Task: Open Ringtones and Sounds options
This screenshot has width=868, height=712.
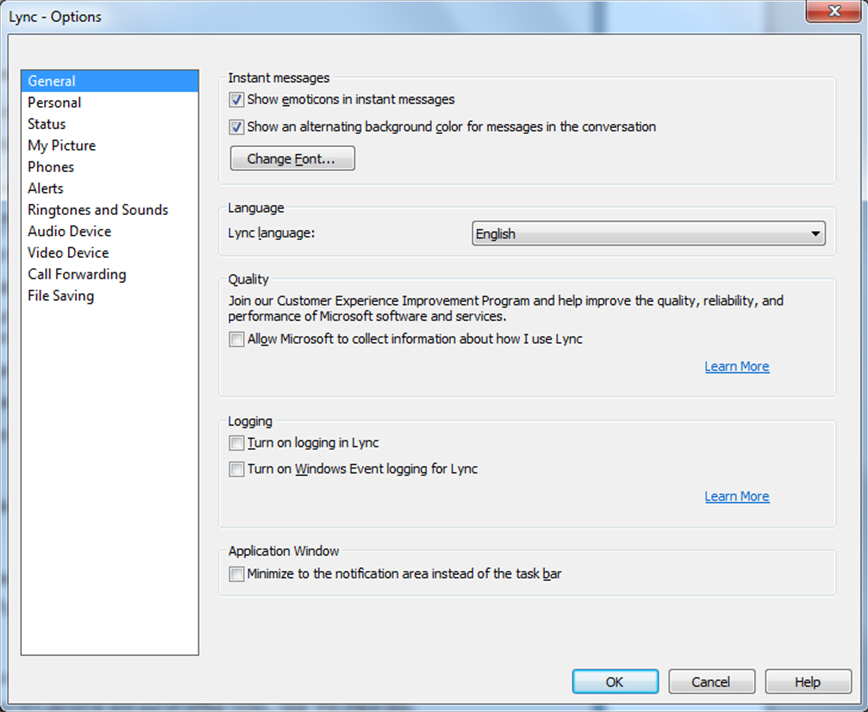Action: pos(98,210)
